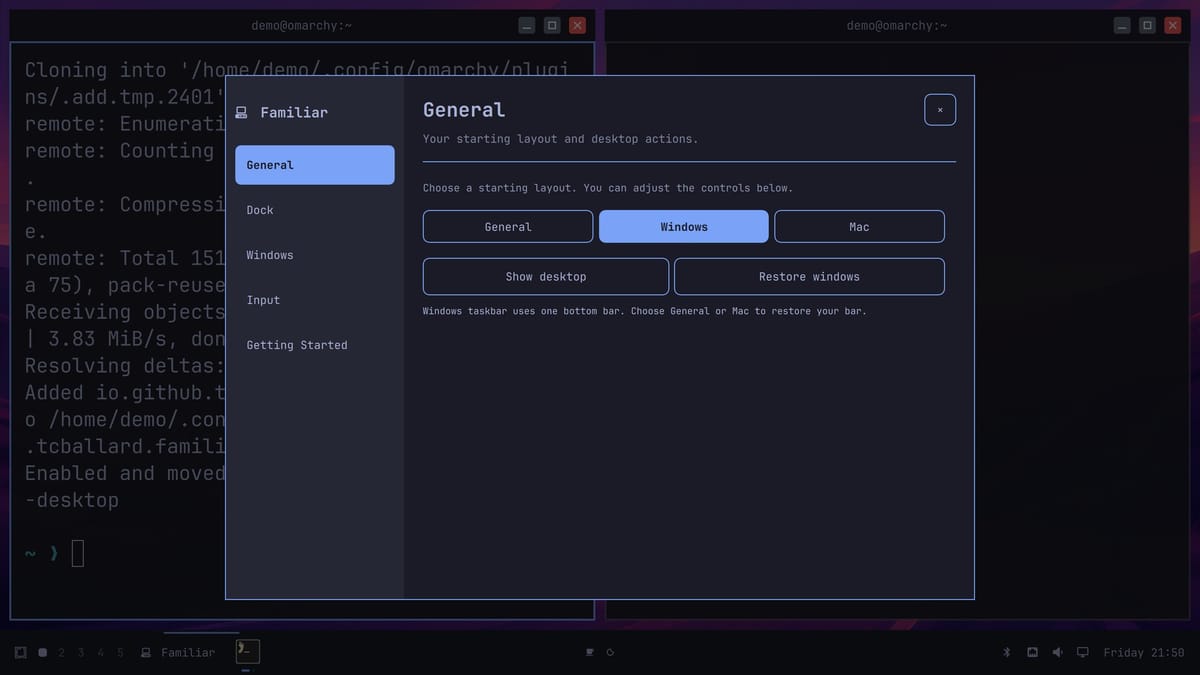Minimize the right demo@omarchy terminal

click(x=1122, y=25)
